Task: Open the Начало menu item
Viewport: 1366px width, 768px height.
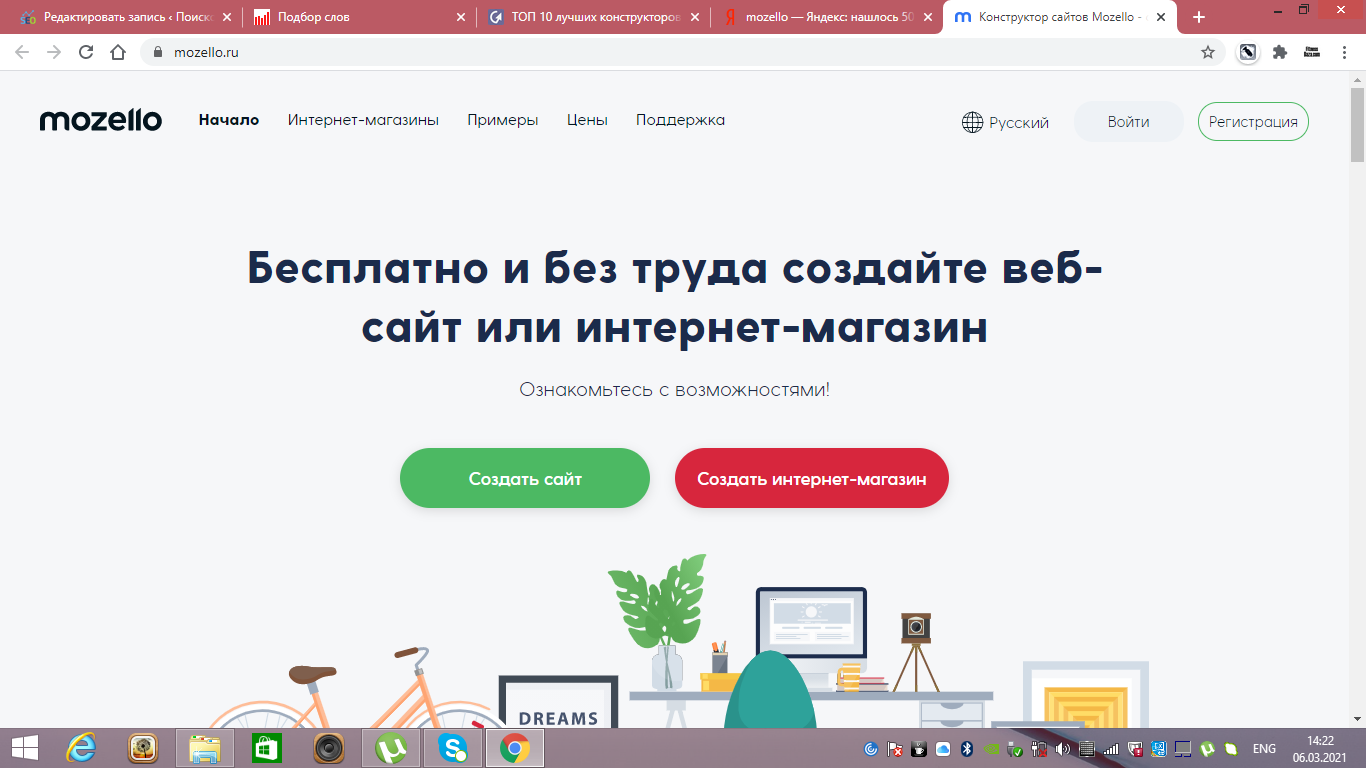Action: coord(229,120)
